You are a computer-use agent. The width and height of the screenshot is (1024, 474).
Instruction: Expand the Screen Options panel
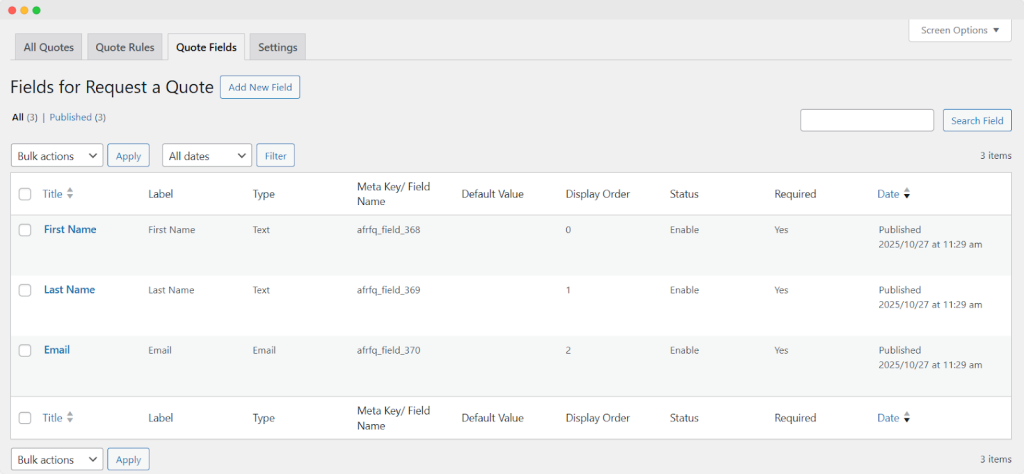[959, 31]
